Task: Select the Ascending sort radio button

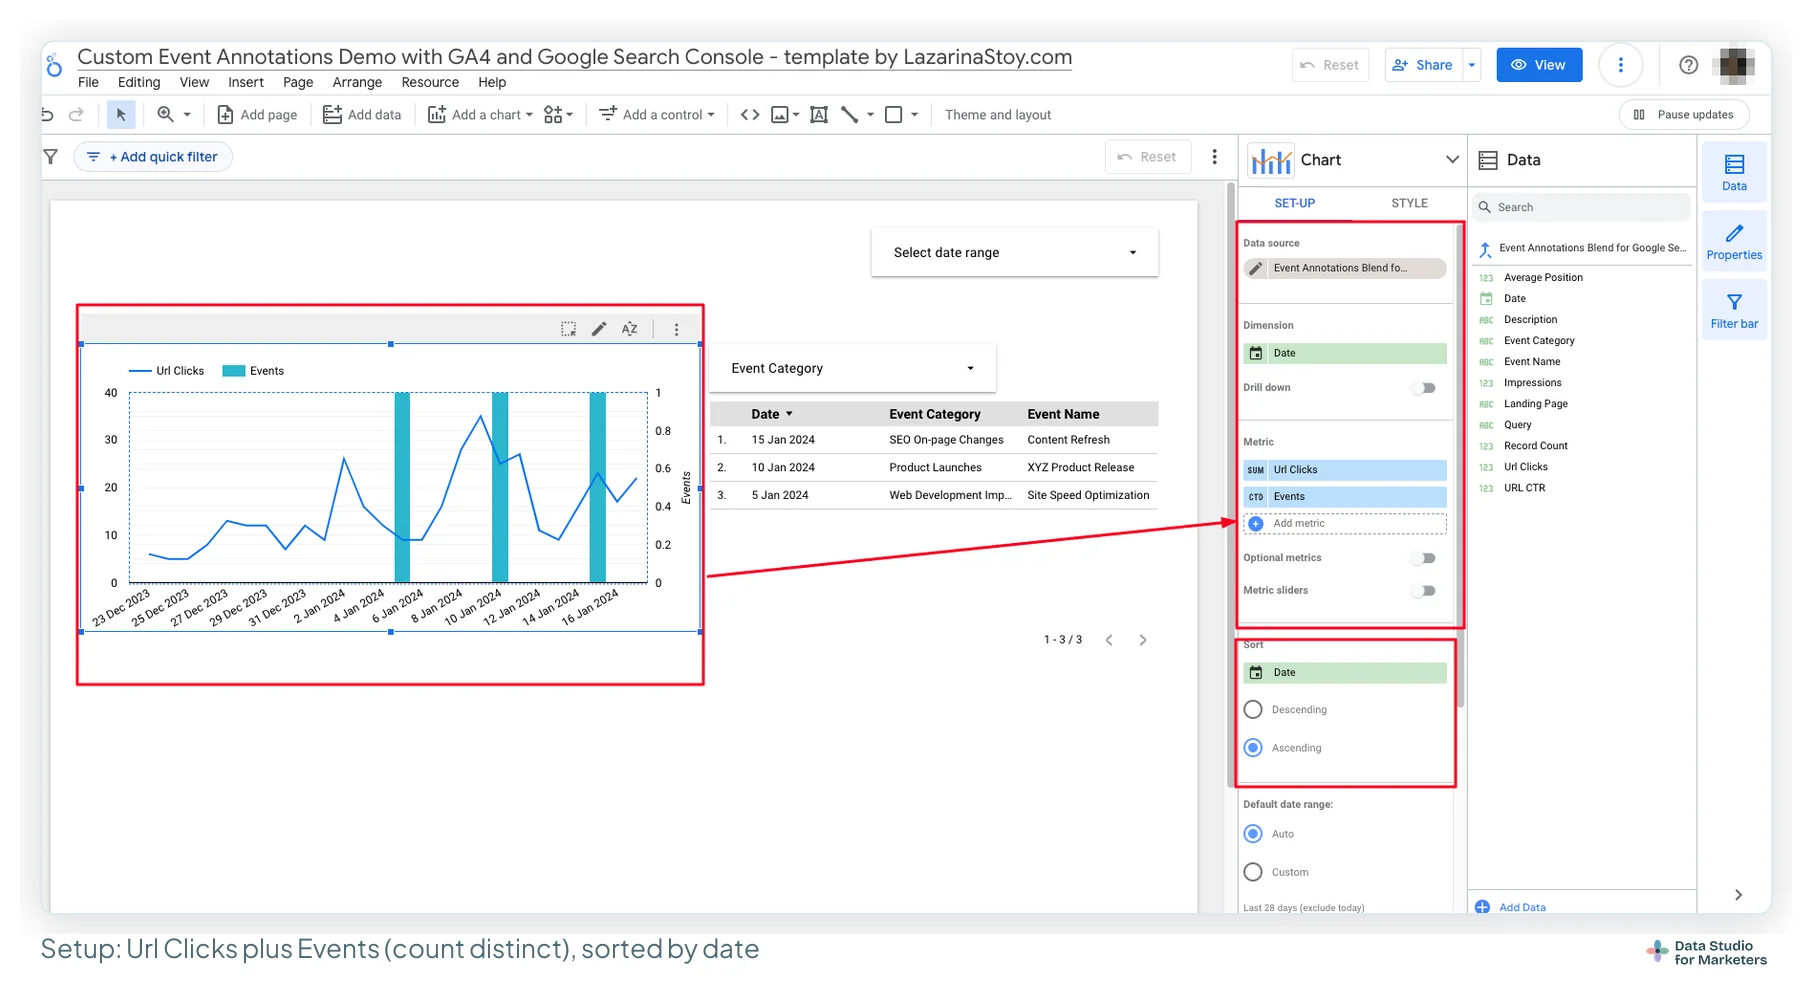Action: [1253, 748]
